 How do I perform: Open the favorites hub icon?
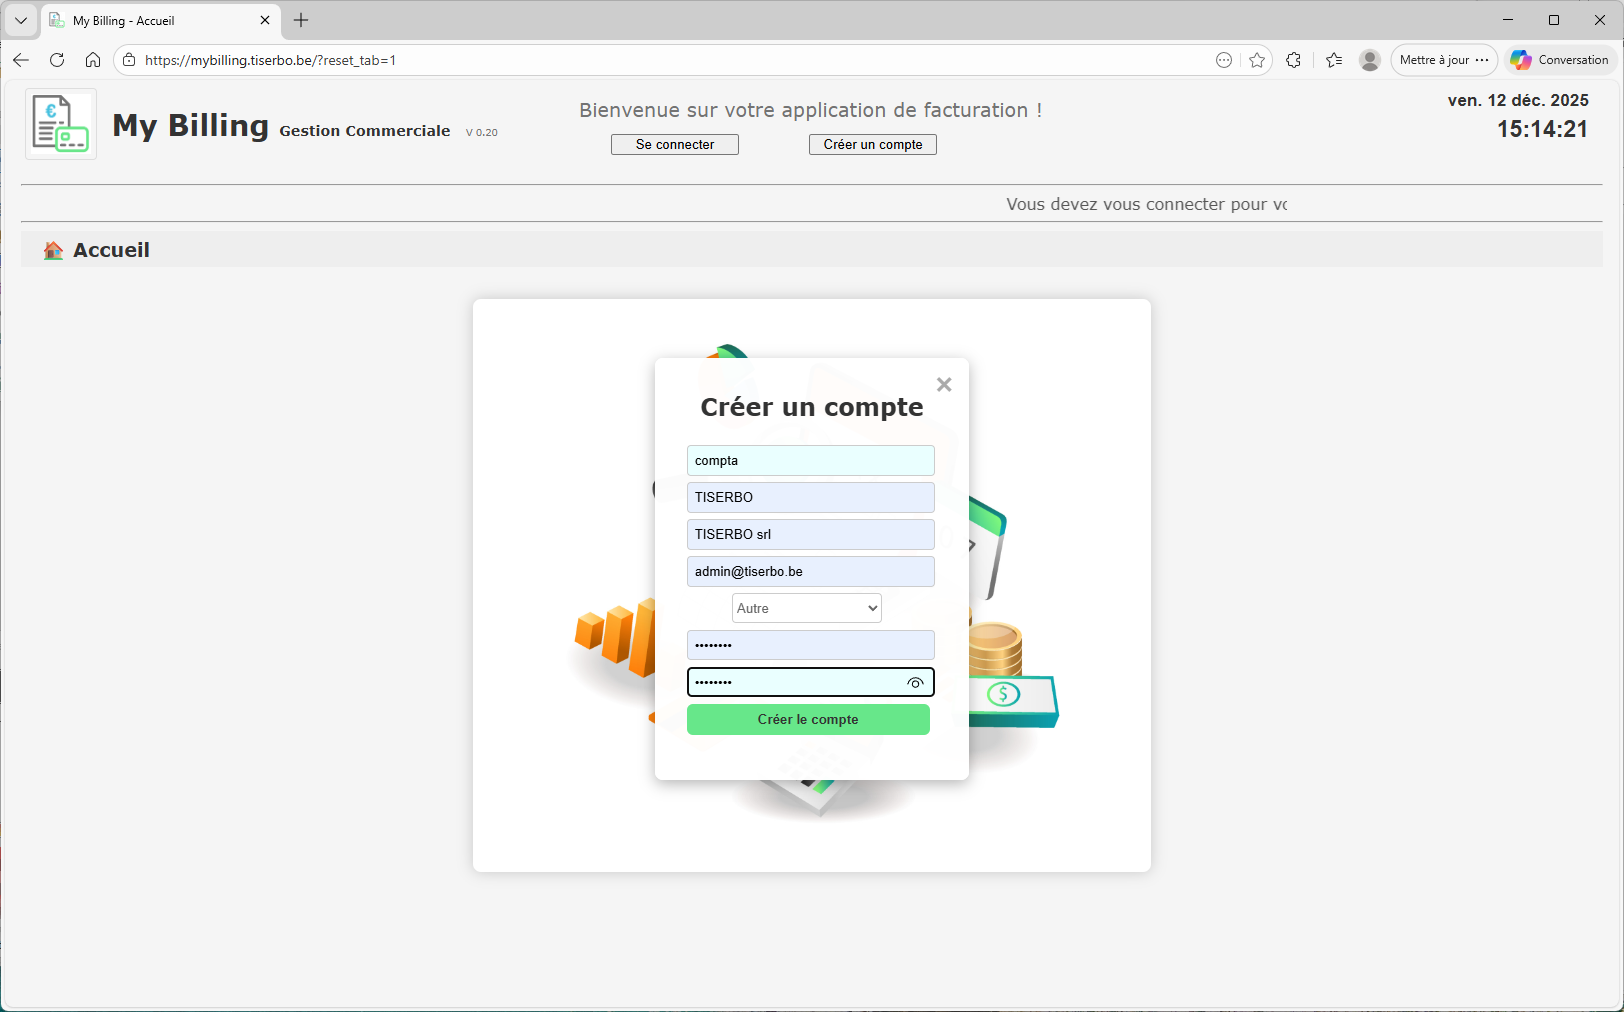click(1334, 60)
